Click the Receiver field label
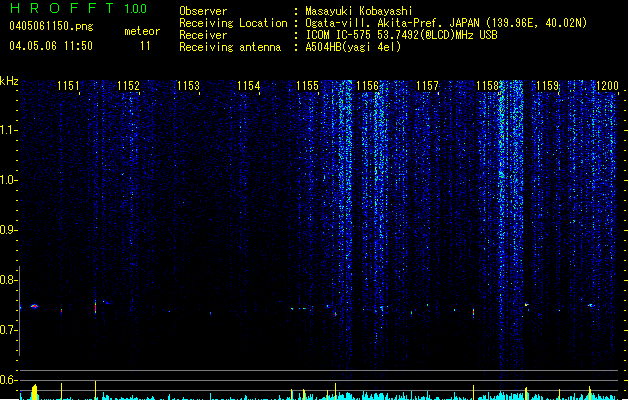The height and width of the screenshot is (400, 629). click(x=203, y=35)
